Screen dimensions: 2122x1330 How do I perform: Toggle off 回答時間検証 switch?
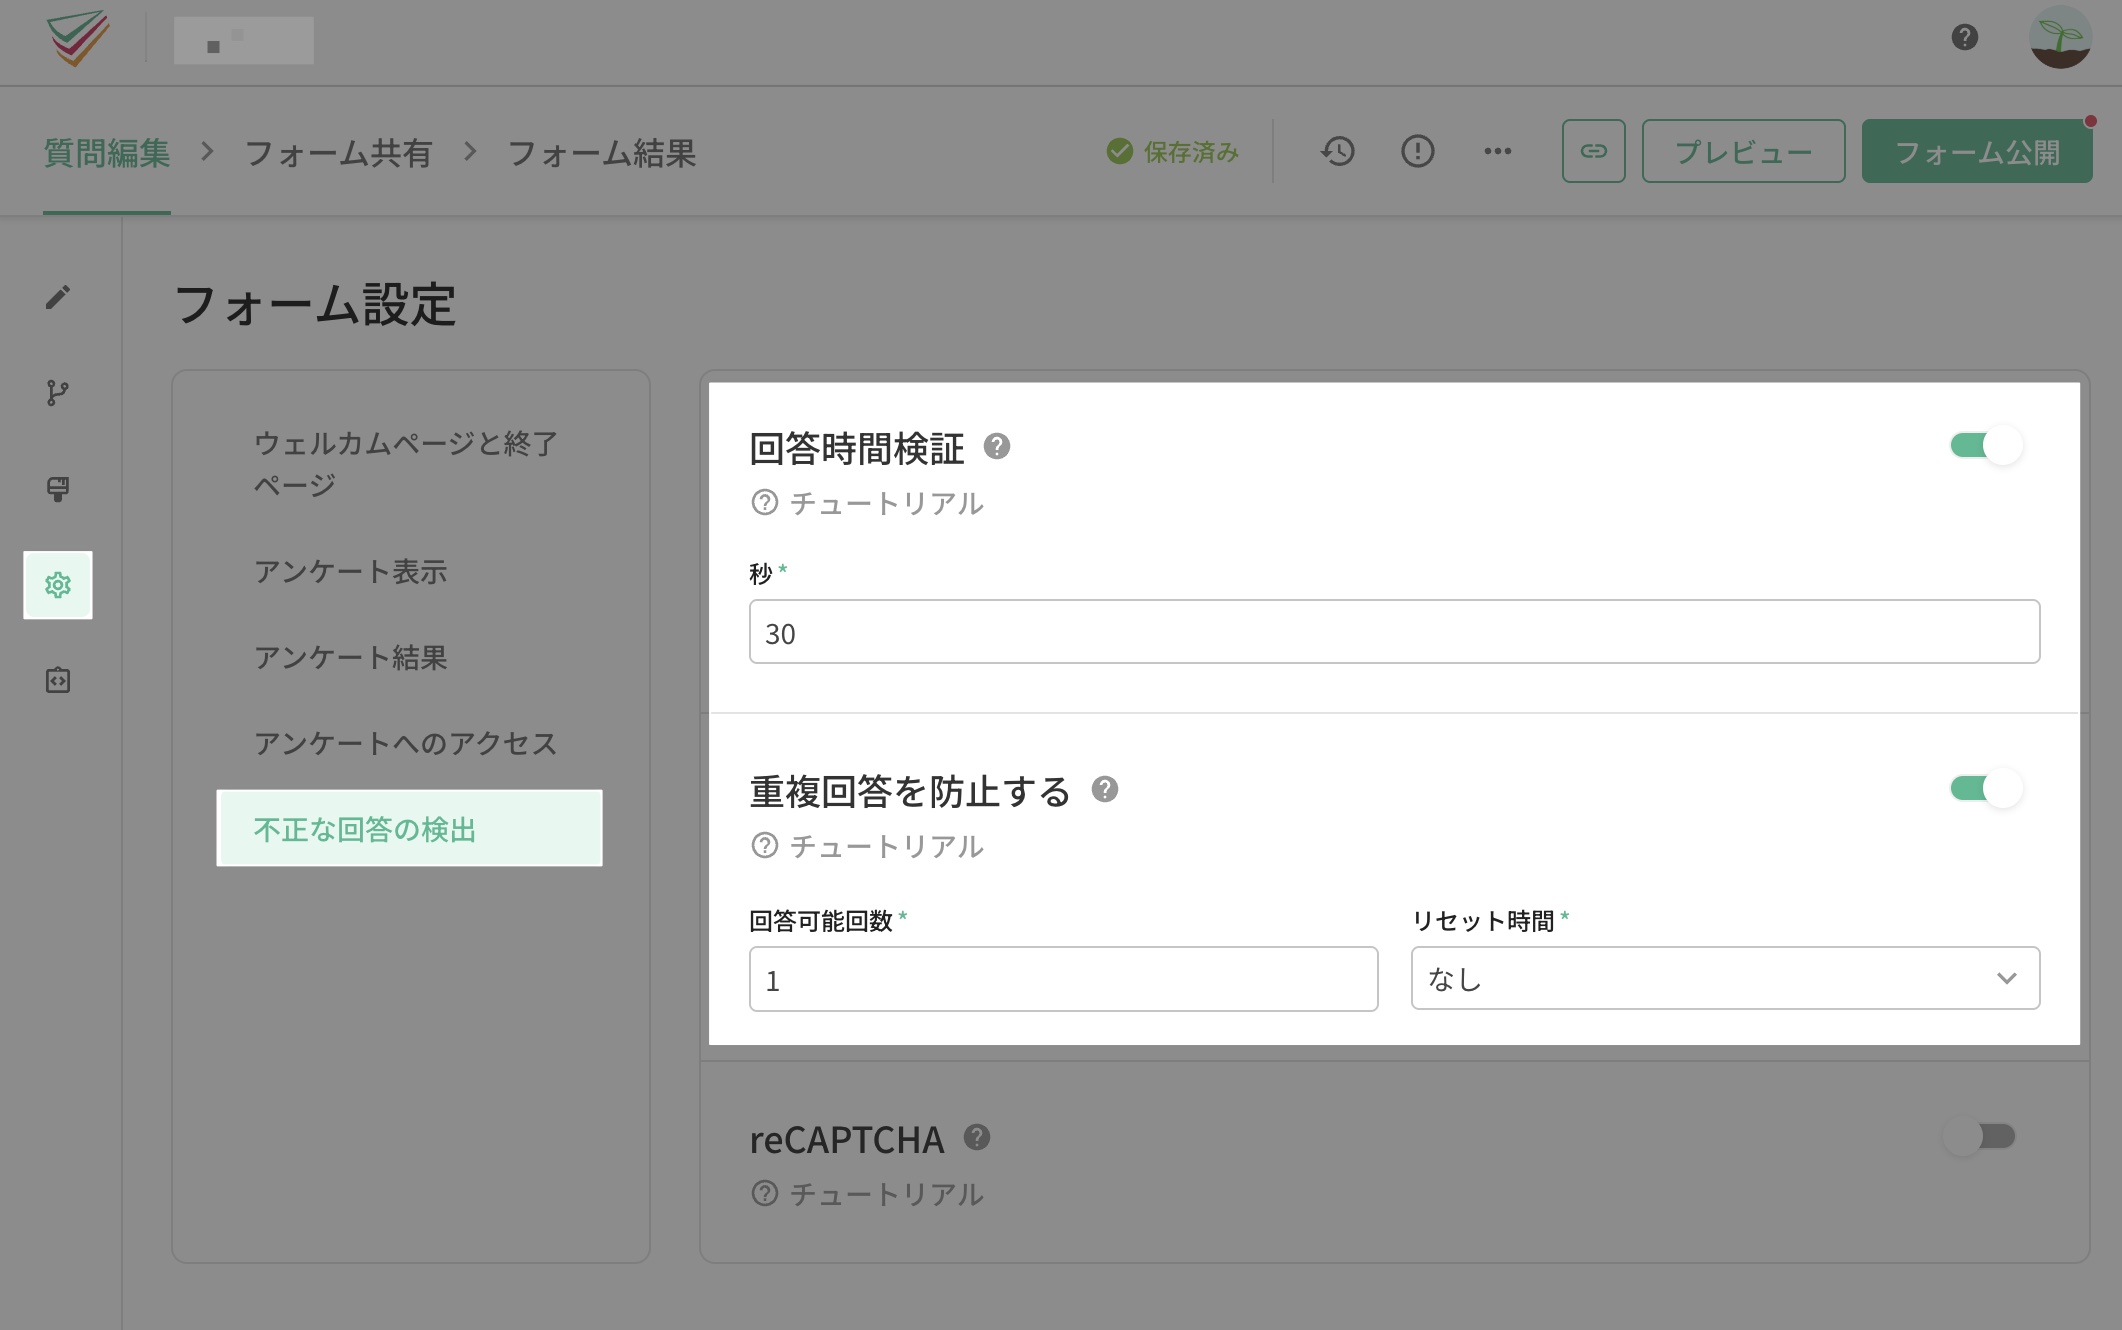tap(1986, 445)
